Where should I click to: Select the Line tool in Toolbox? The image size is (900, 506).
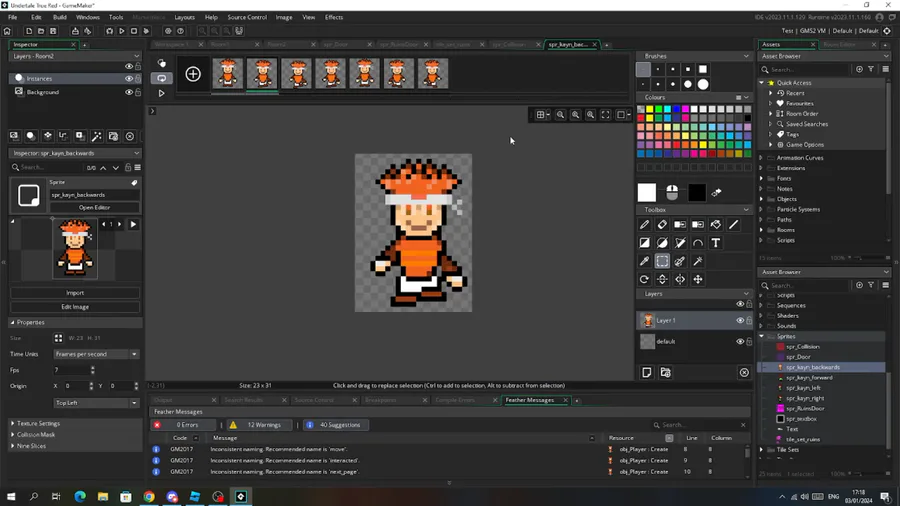[734, 225]
